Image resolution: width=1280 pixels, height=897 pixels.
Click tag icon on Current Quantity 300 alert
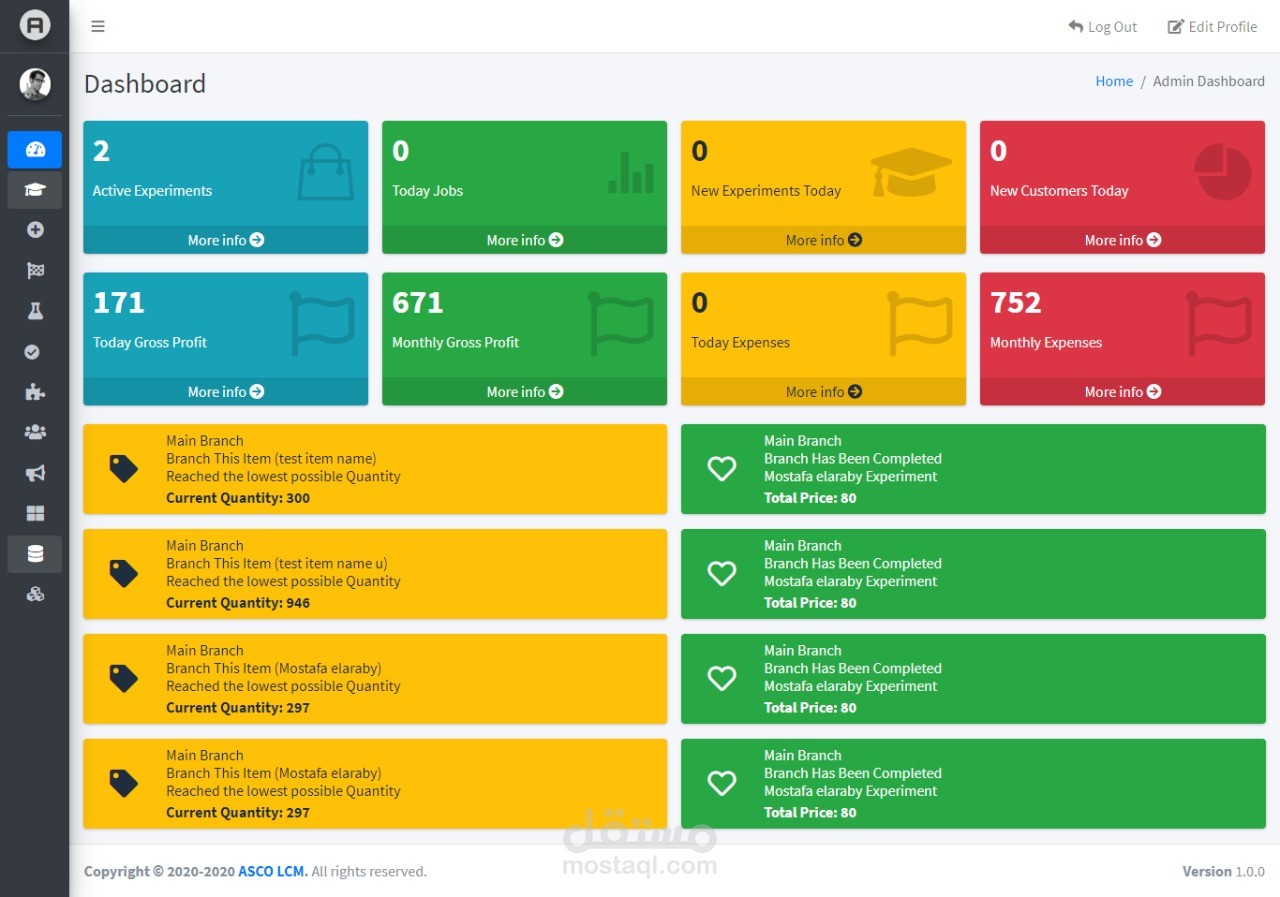[123, 469]
